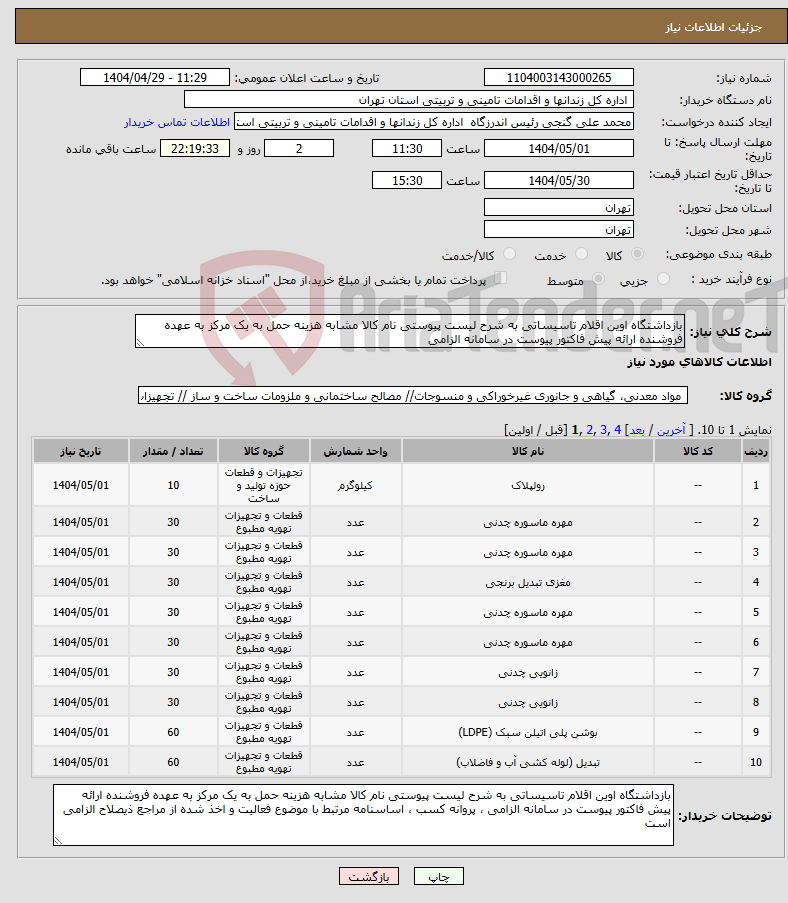Go to page 3 of items
The height and width of the screenshot is (903, 788).
pyautogui.click(x=603, y=430)
